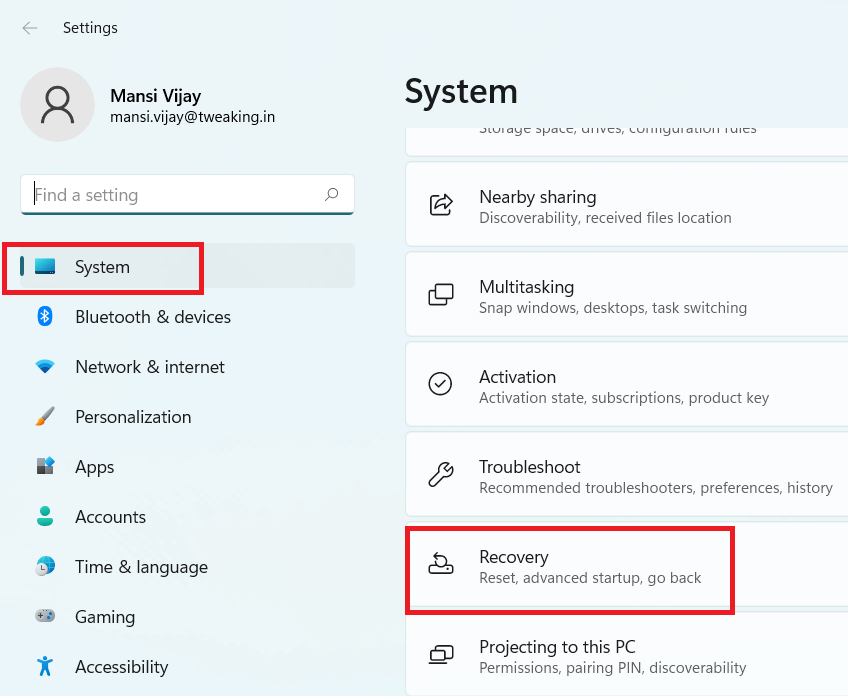Open Accounts settings category
The width and height of the screenshot is (848, 696).
click(x=187, y=516)
